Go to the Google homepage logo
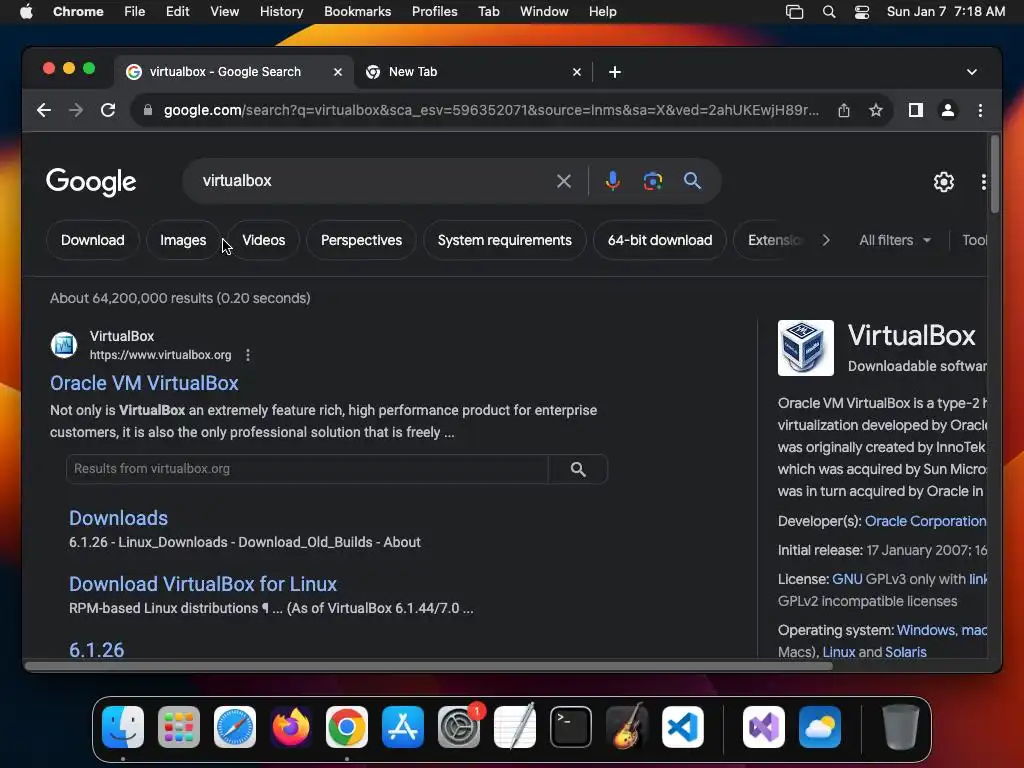 click(x=91, y=182)
